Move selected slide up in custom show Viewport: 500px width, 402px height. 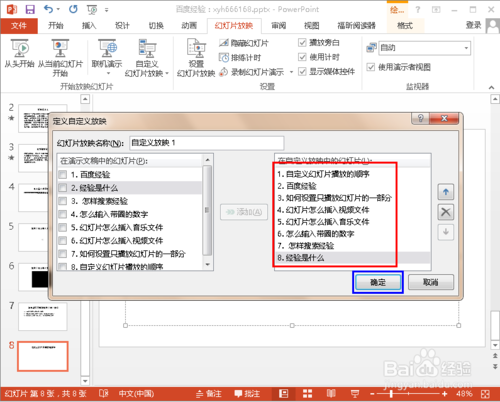click(446, 192)
